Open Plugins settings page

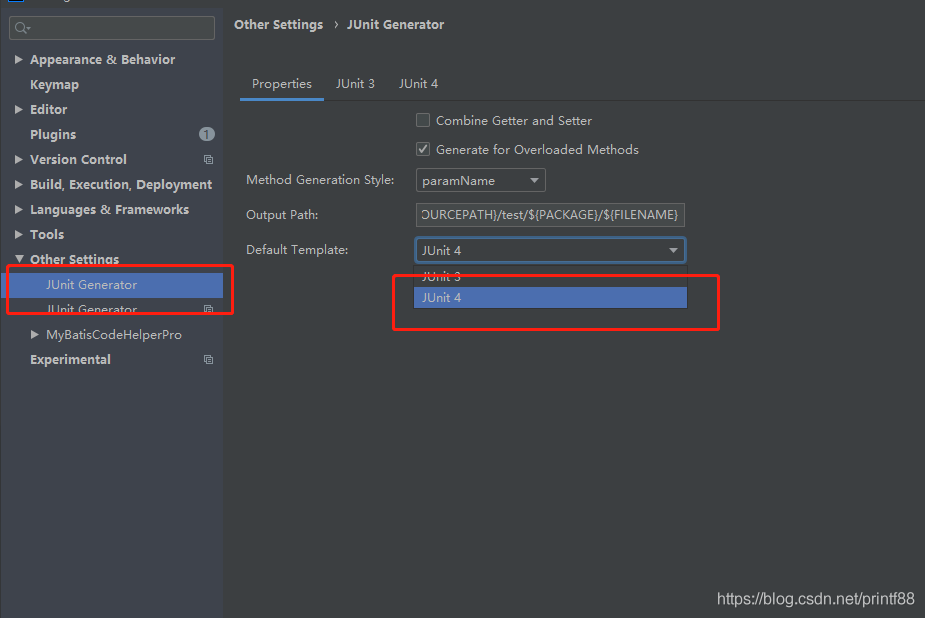click(53, 135)
